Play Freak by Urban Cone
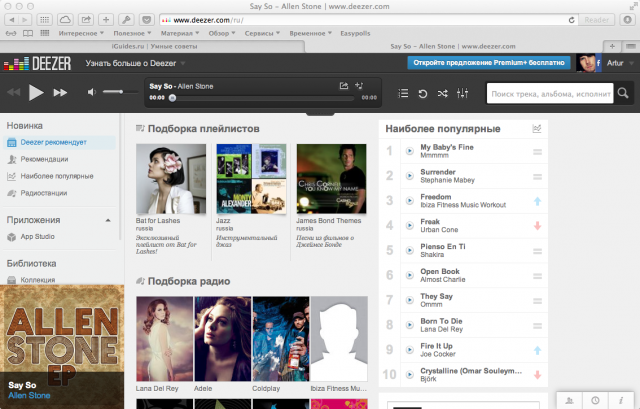This screenshot has height=409, width=640. pos(409,226)
